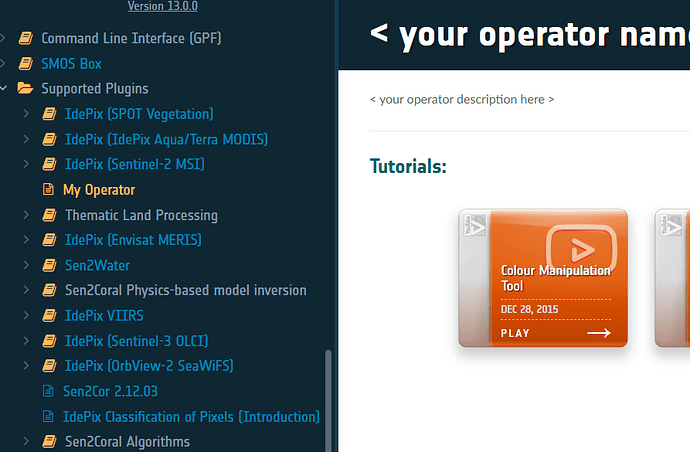Click the Sen2Water book icon
This screenshot has height=452, width=690.
(49, 265)
